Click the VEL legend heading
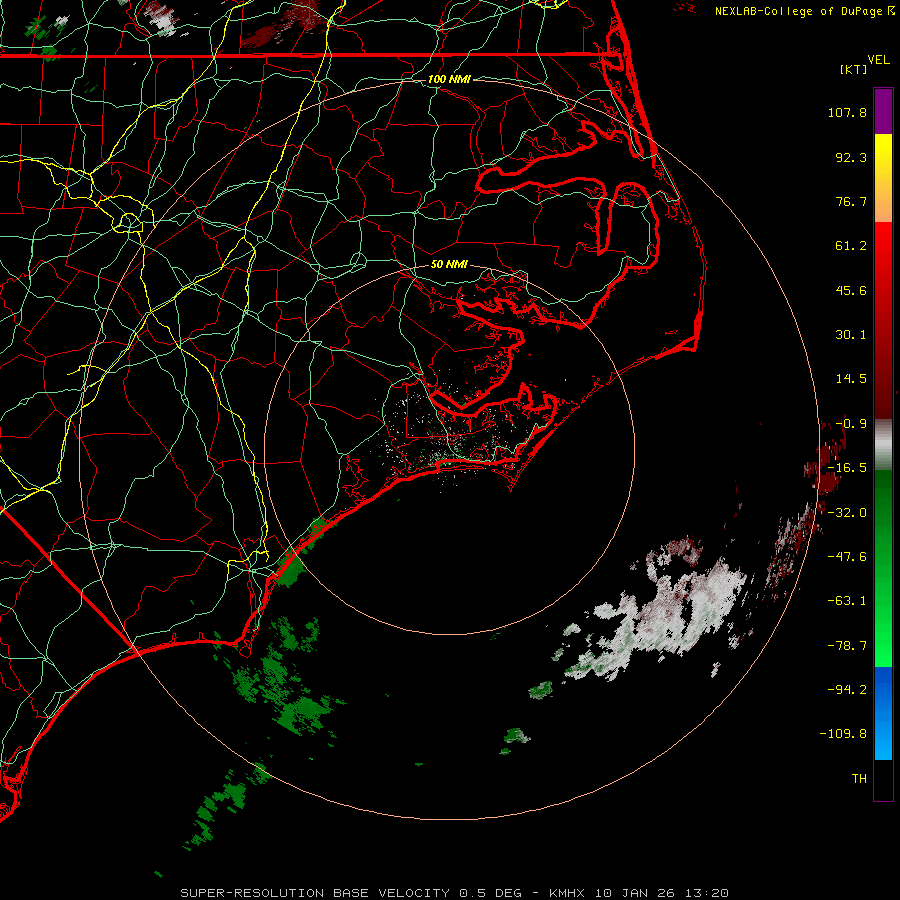900x900 pixels. pyautogui.click(x=878, y=60)
